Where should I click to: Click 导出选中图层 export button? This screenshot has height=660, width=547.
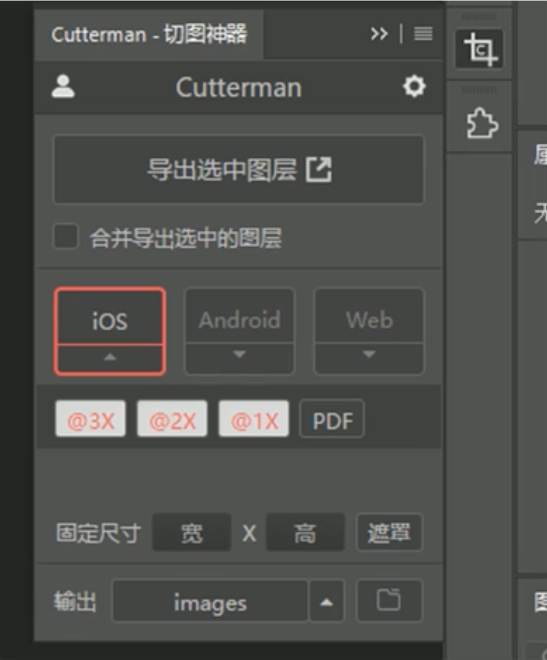click(x=239, y=170)
